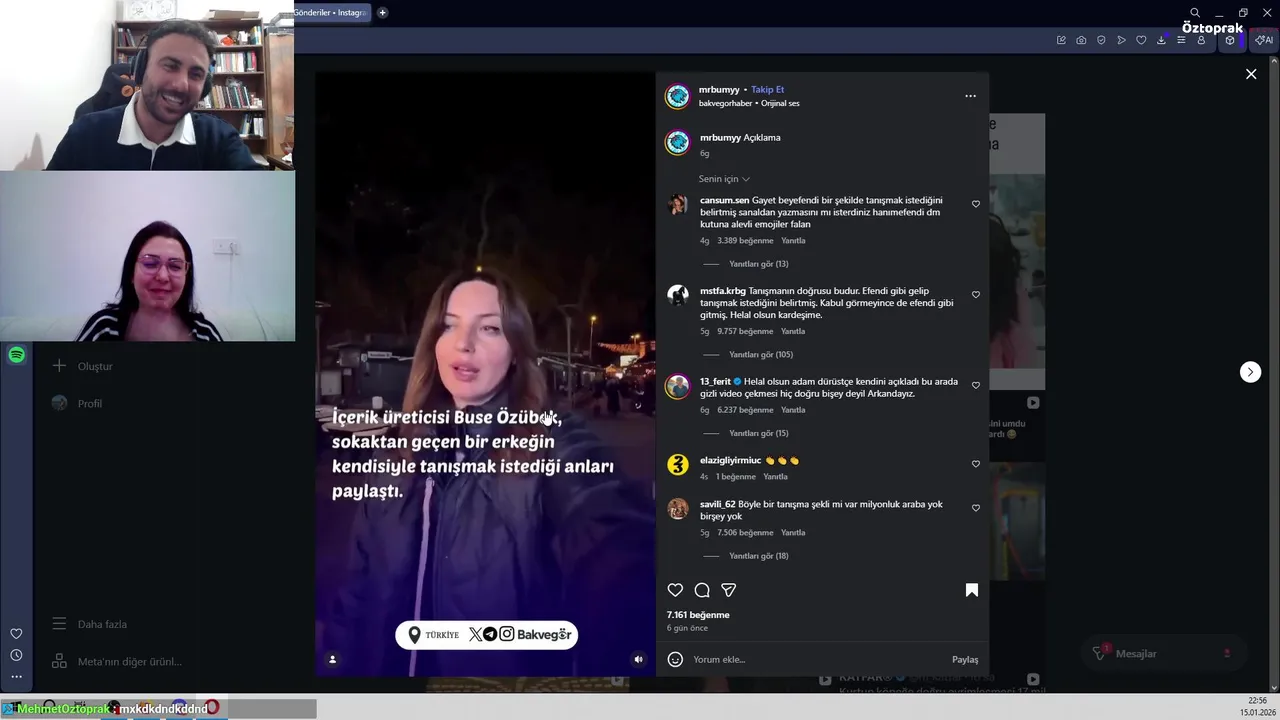This screenshot has width=1280, height=720.
Task: Reply to cansum.sen's comment via Yanıtla
Action: (x=793, y=241)
